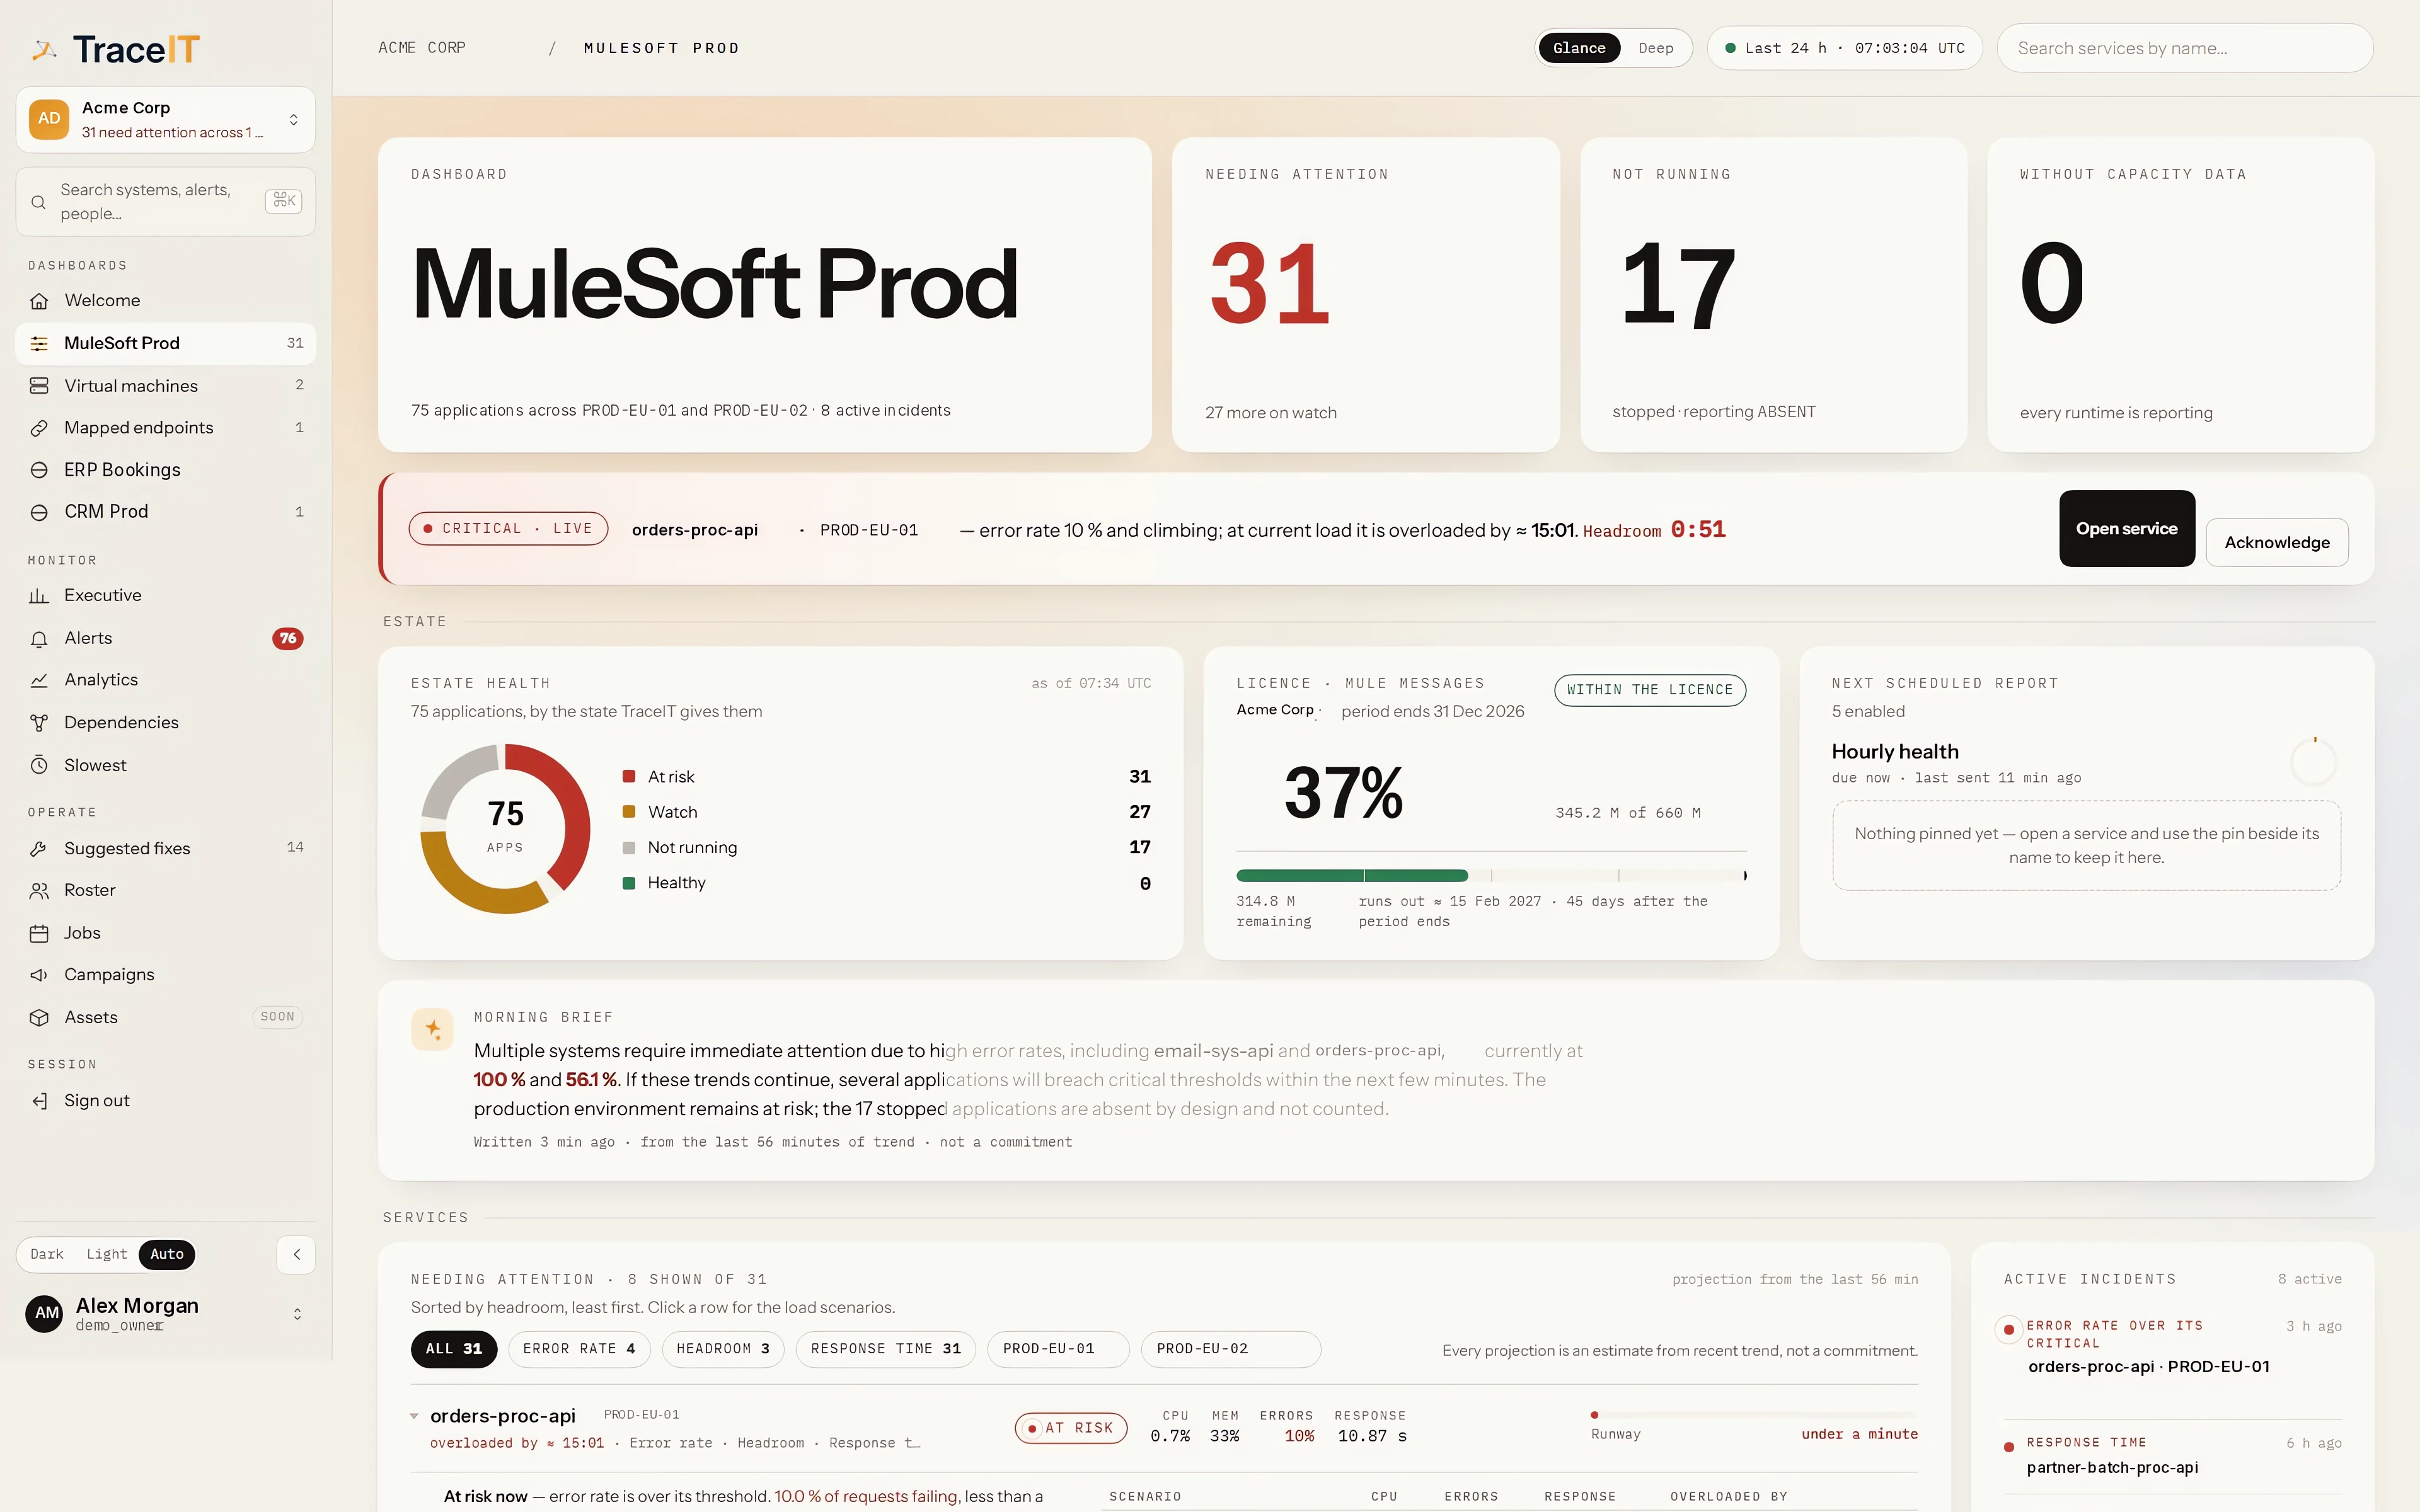Open the Welcome dashboard home icon
Viewport: 2420px width, 1512px height.
coord(39,301)
